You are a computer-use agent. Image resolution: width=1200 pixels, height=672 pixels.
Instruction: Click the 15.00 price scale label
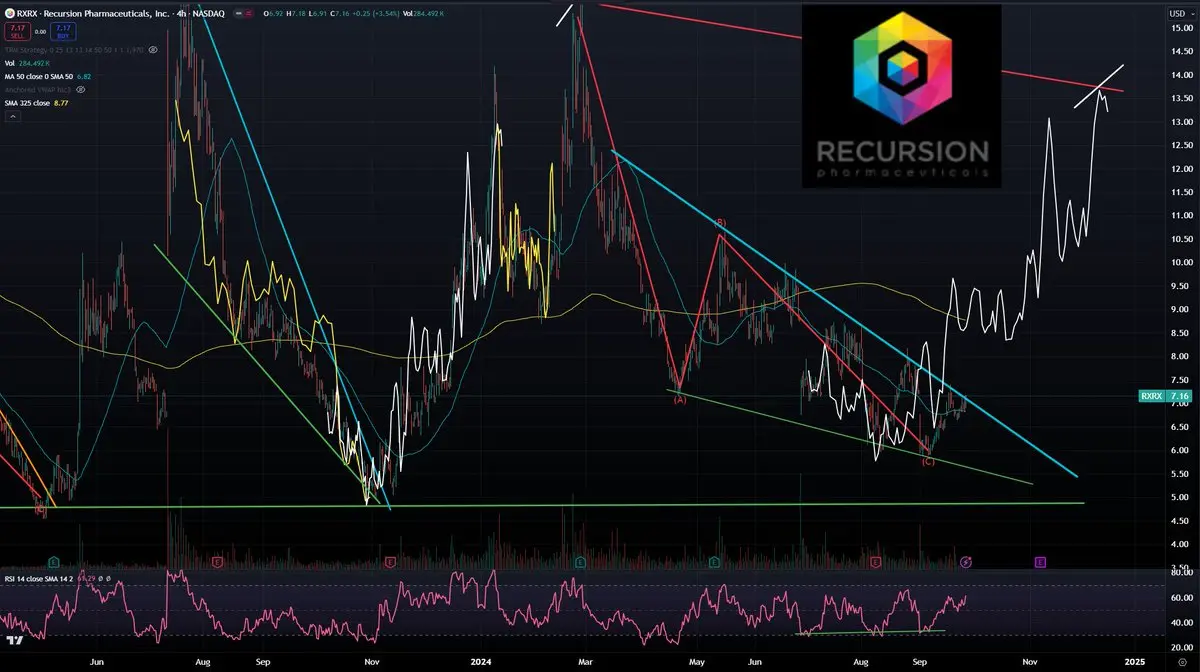pyautogui.click(x=1184, y=28)
